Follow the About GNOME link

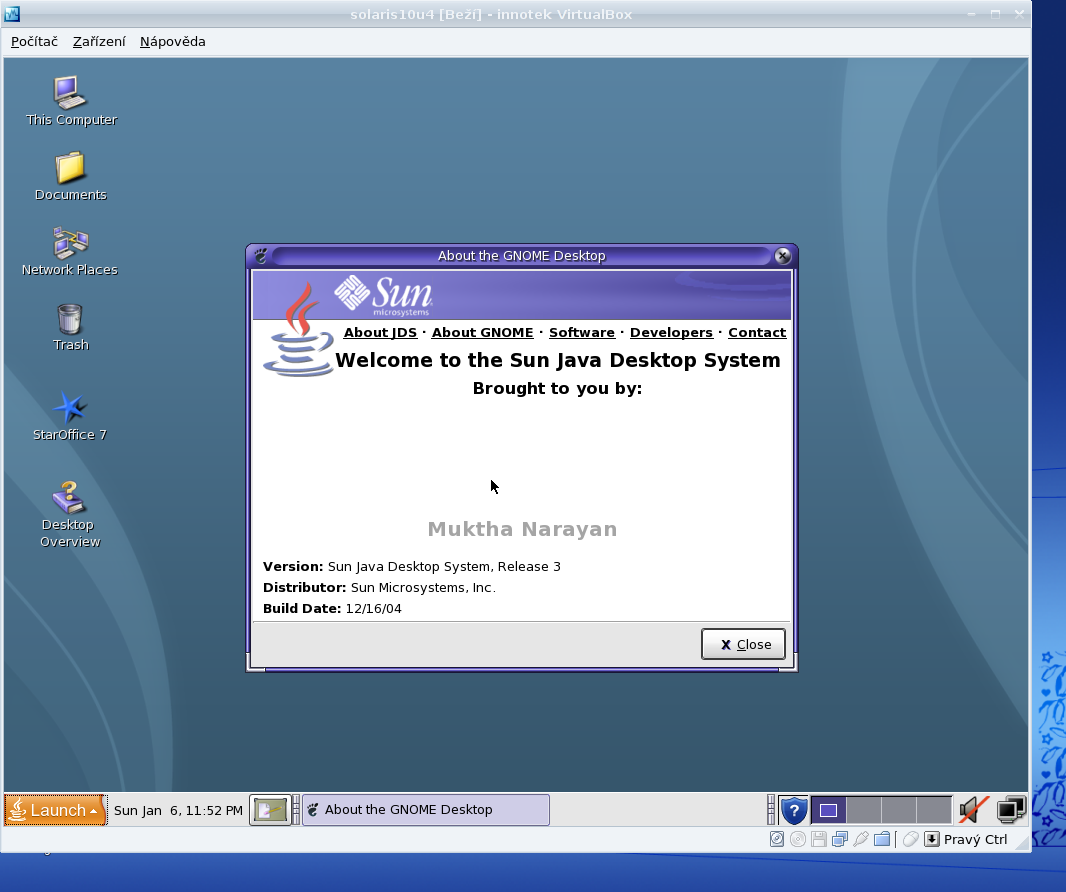(x=483, y=332)
